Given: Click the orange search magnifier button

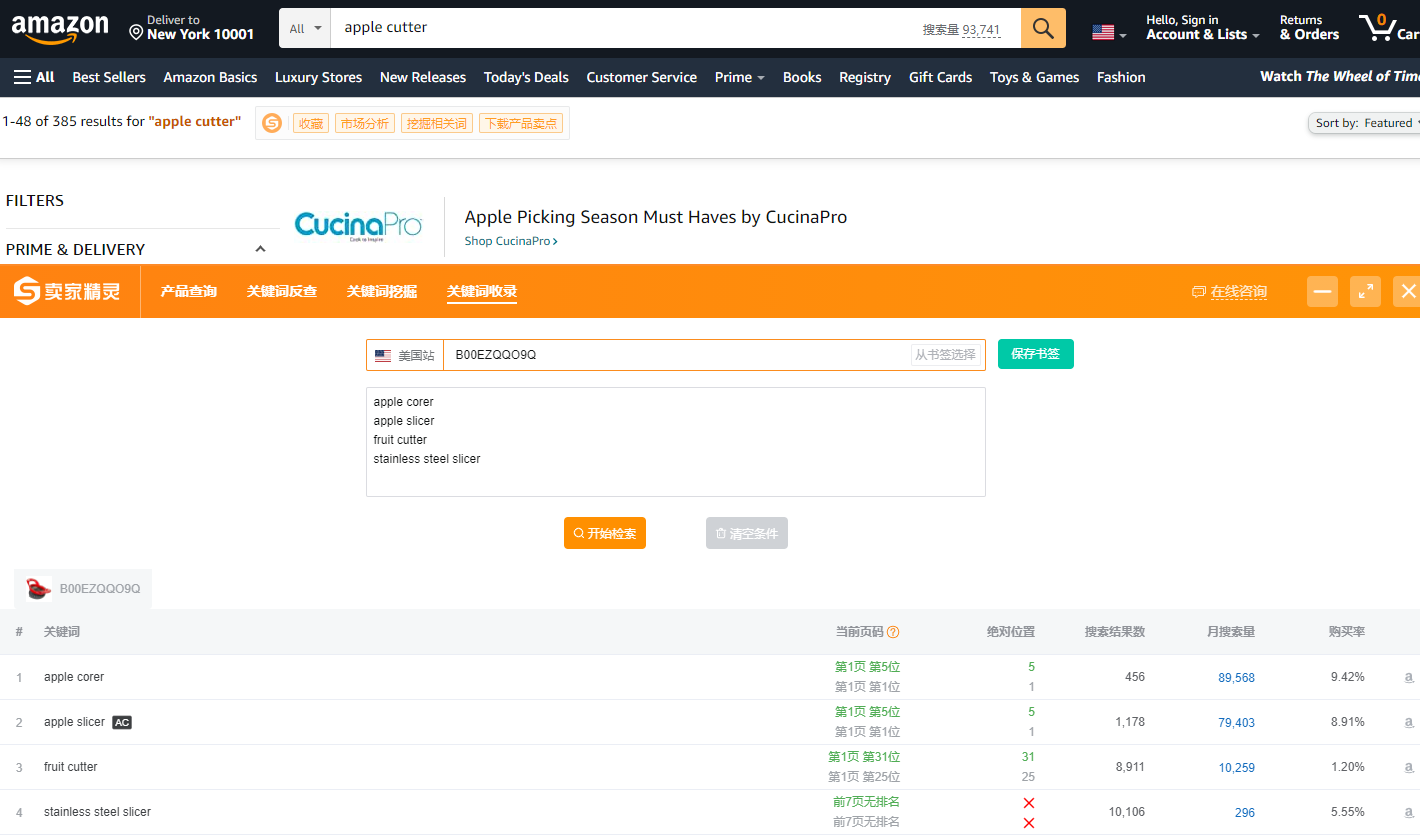Looking at the screenshot, I should coord(1043,28).
